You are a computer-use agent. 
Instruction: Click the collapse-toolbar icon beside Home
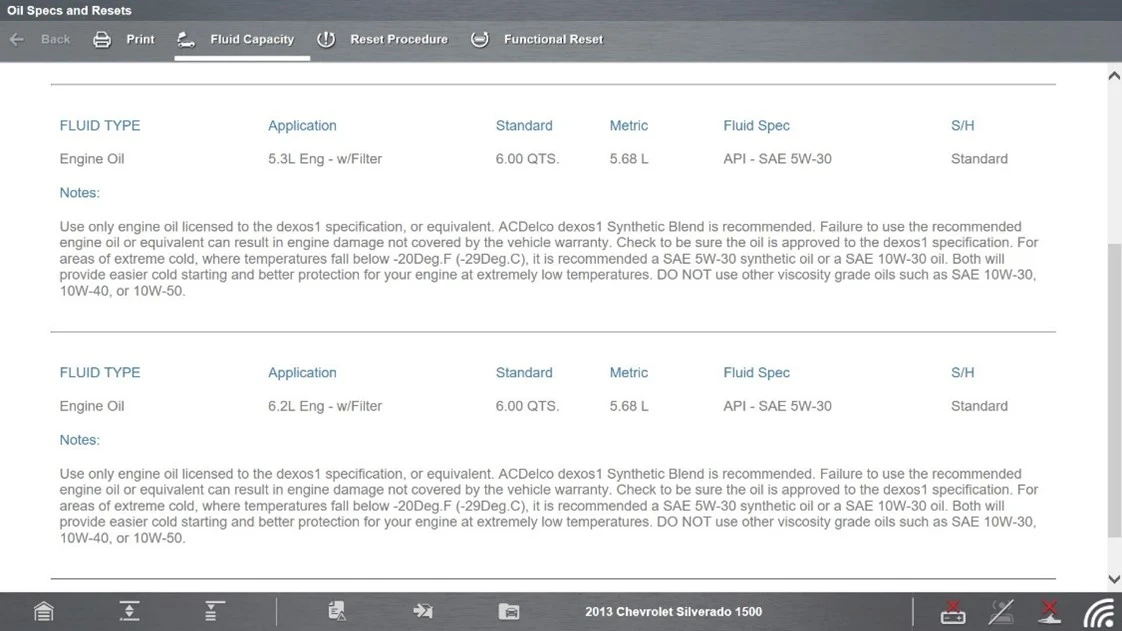[x=129, y=611]
